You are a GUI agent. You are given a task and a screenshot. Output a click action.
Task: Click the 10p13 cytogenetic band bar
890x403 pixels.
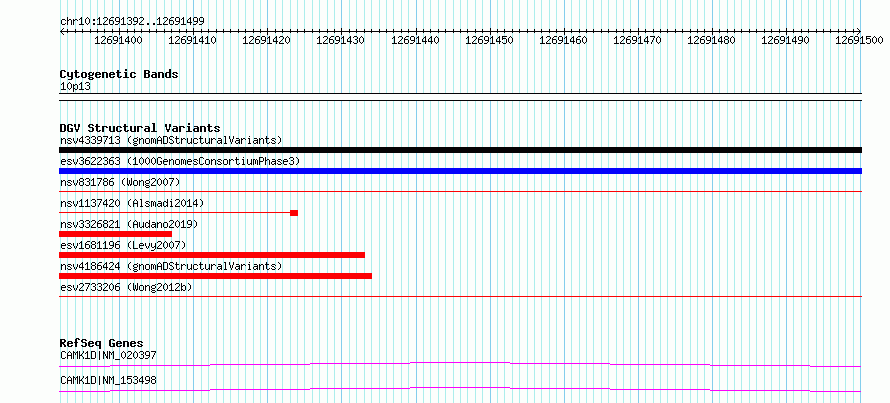pos(460,97)
